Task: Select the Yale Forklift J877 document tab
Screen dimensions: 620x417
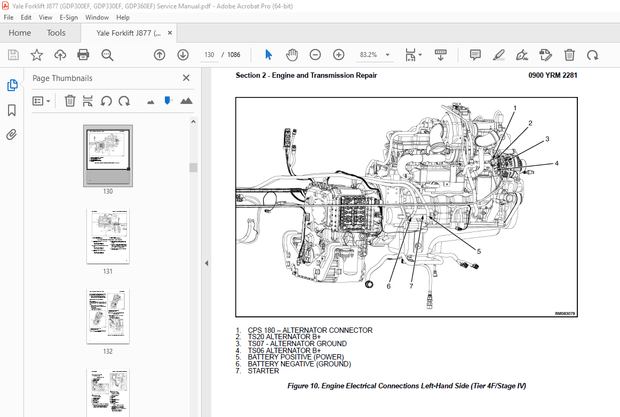Action: (128, 33)
